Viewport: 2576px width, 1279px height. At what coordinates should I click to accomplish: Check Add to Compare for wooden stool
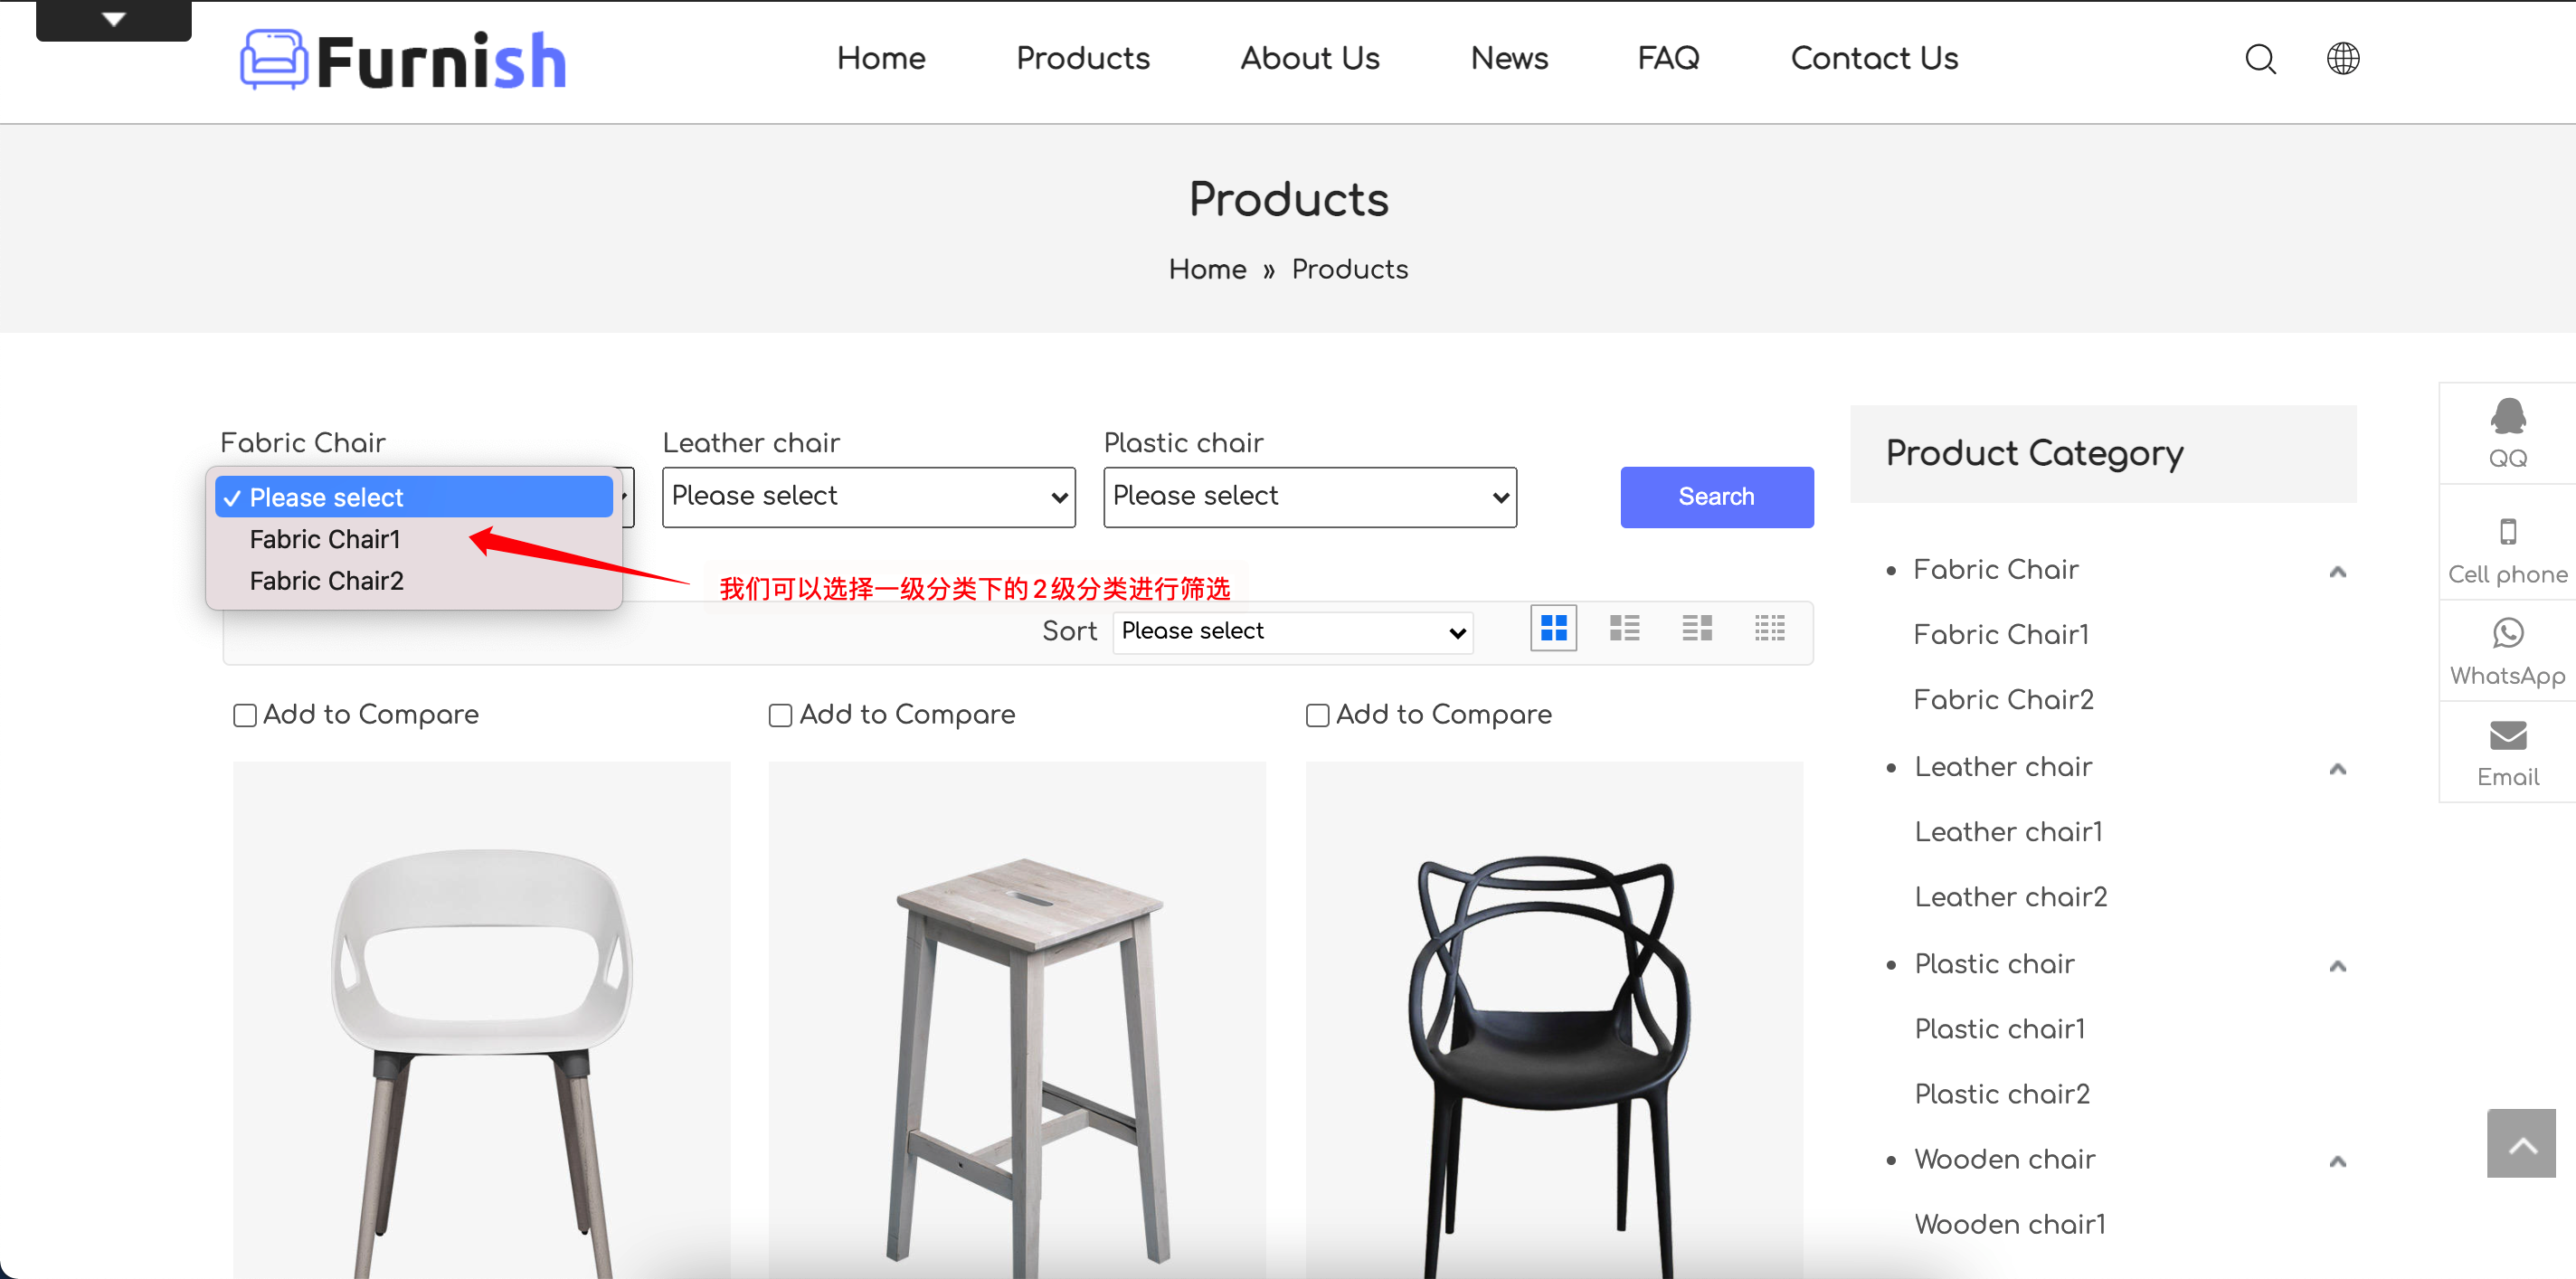coord(780,715)
